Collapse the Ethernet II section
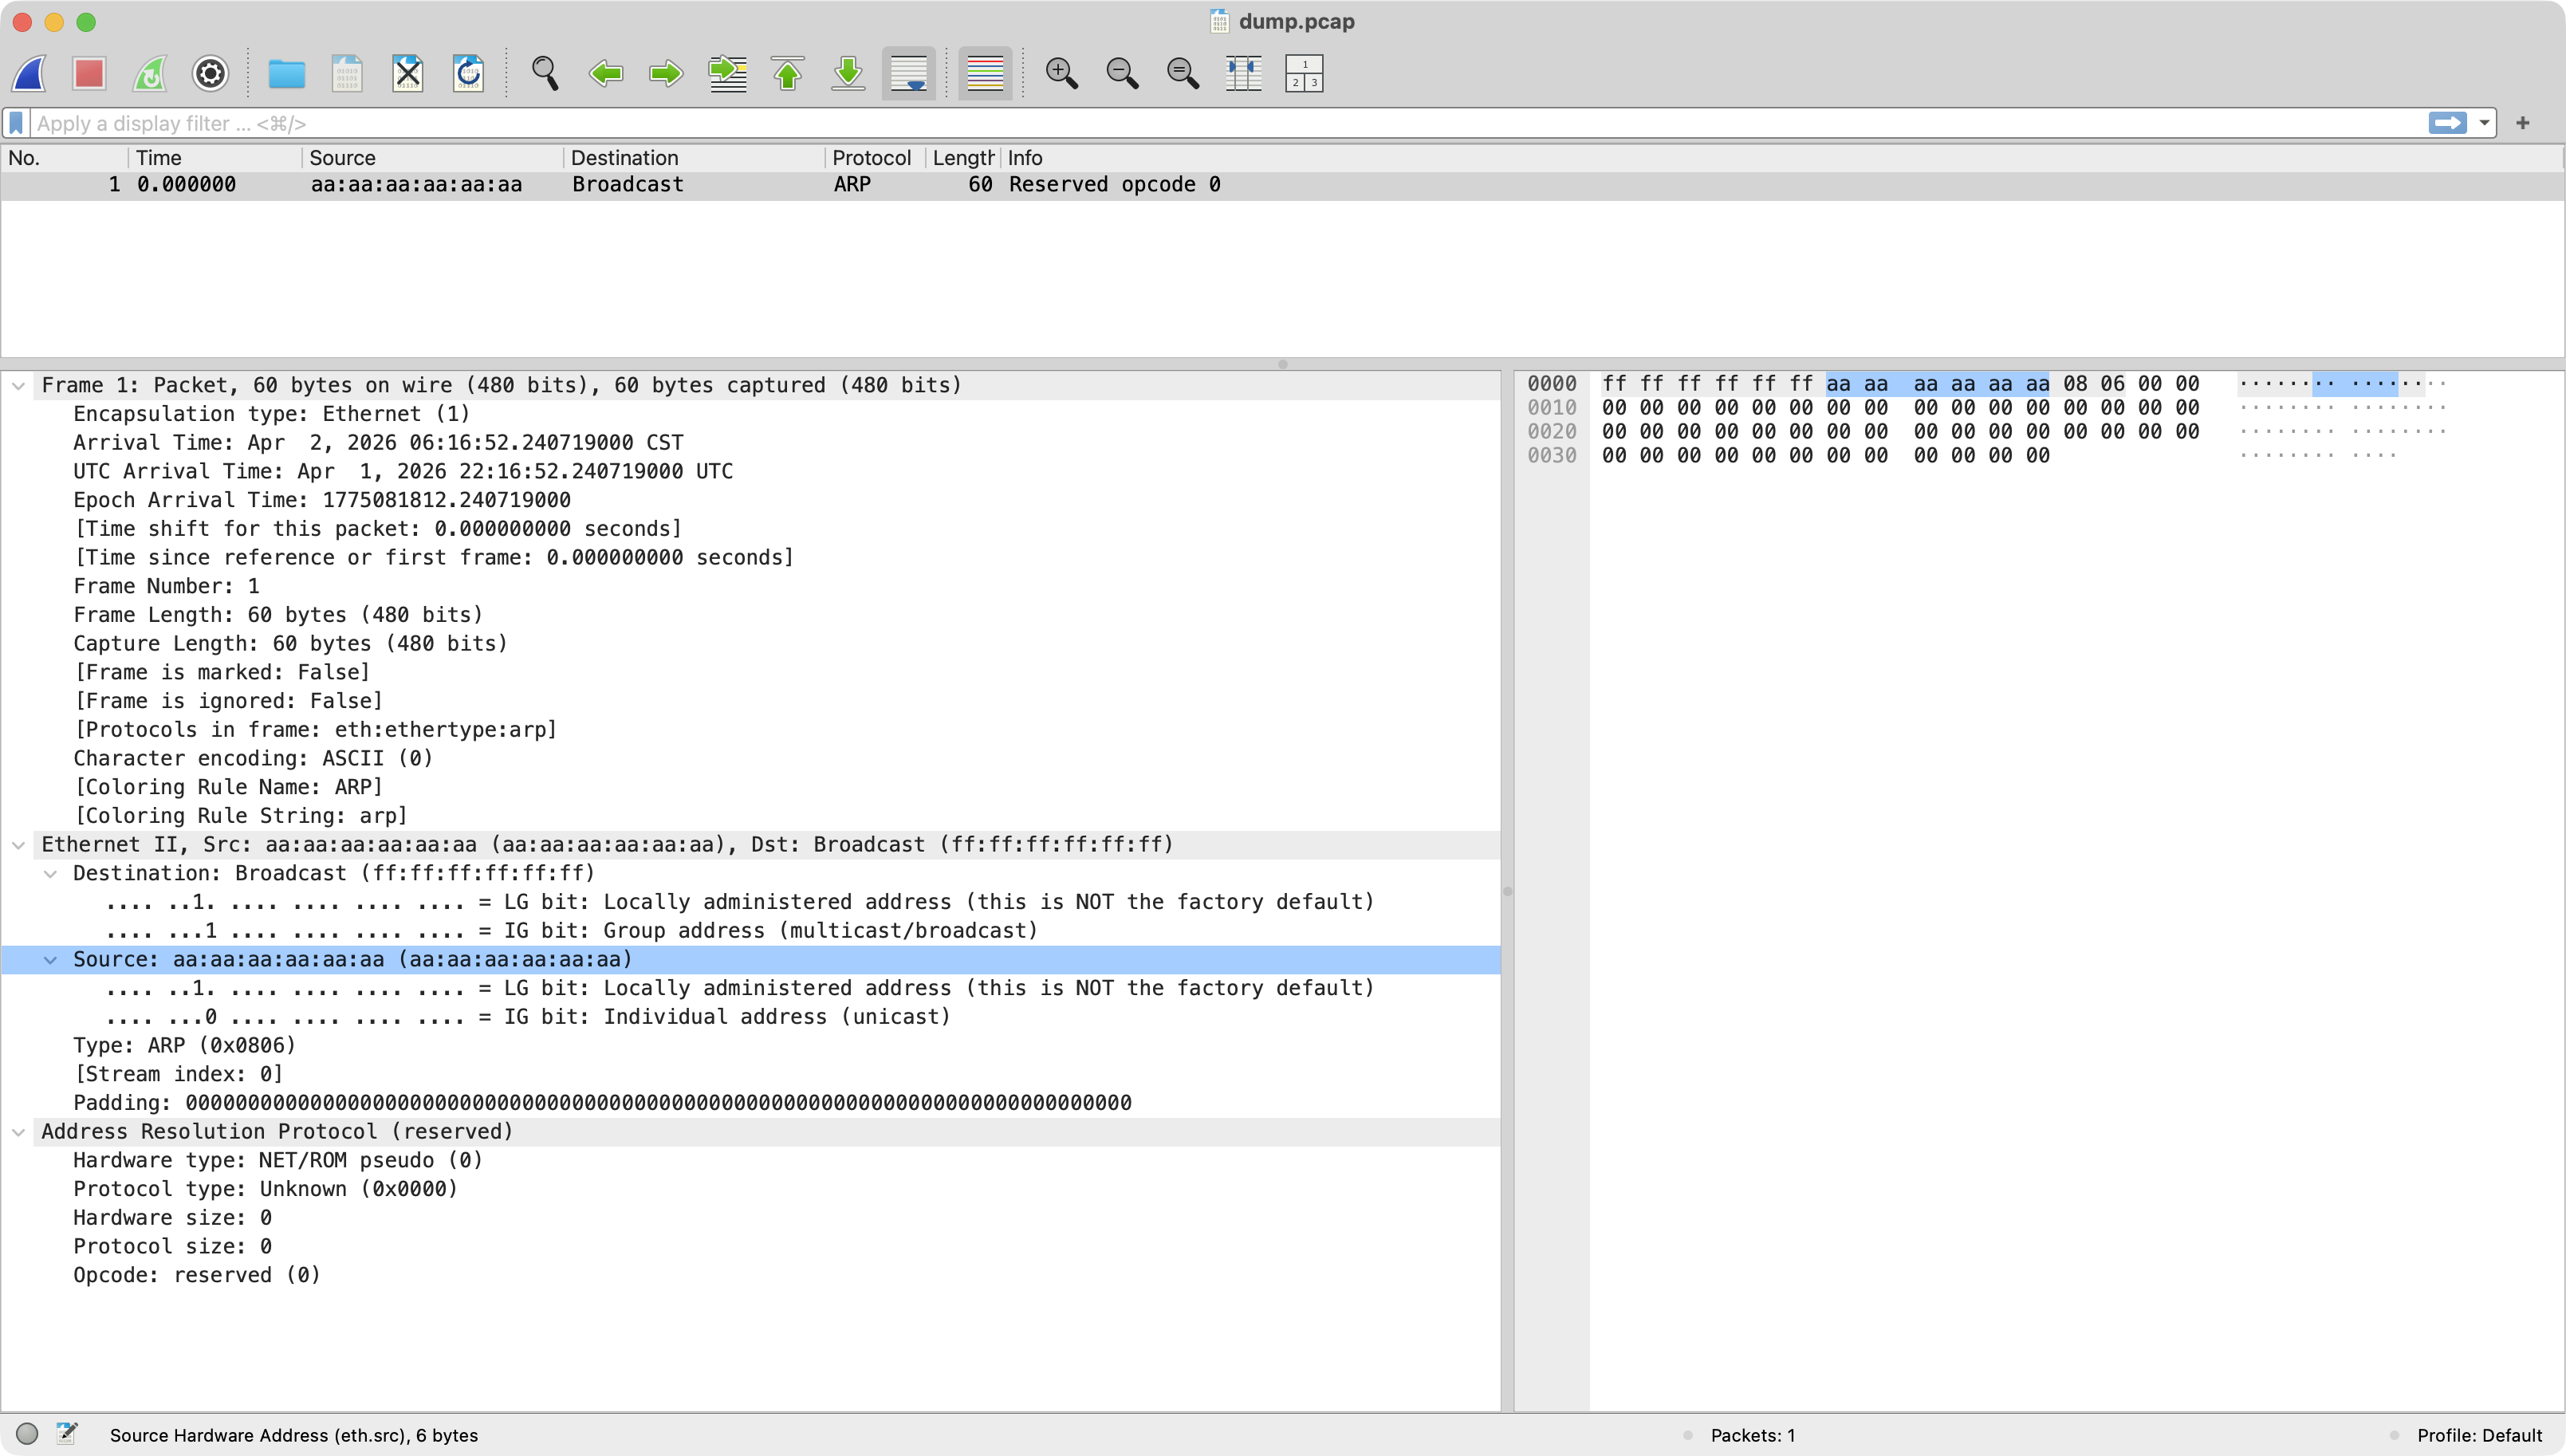This screenshot has width=2566, height=1456. pos(18,845)
